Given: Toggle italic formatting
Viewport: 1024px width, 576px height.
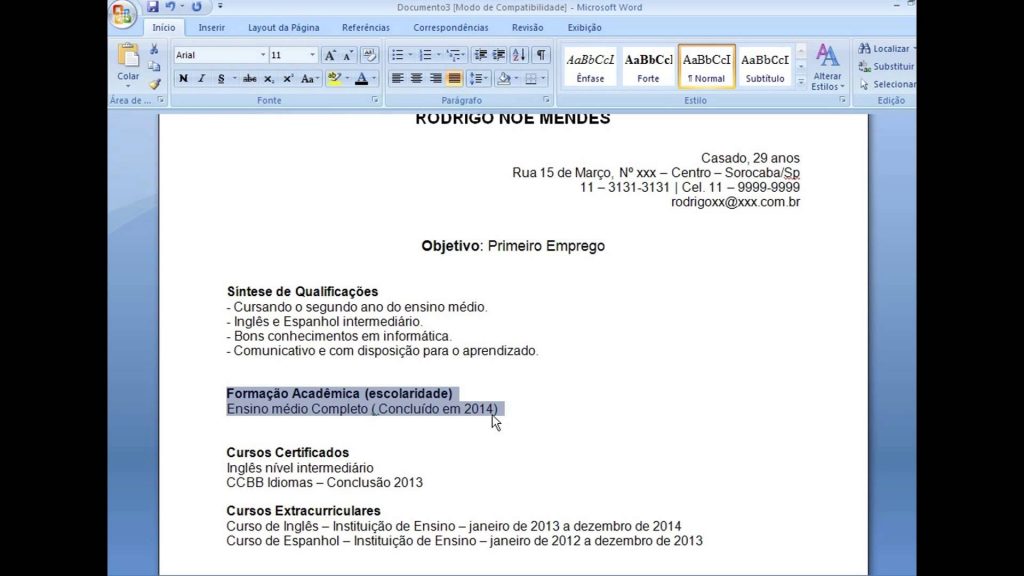Looking at the screenshot, I should pos(201,78).
